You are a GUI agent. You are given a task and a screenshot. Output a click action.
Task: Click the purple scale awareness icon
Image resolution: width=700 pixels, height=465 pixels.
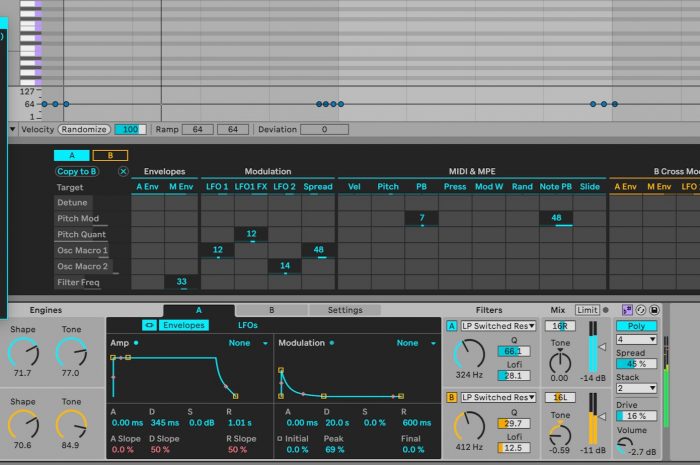pyautogui.click(x=627, y=310)
